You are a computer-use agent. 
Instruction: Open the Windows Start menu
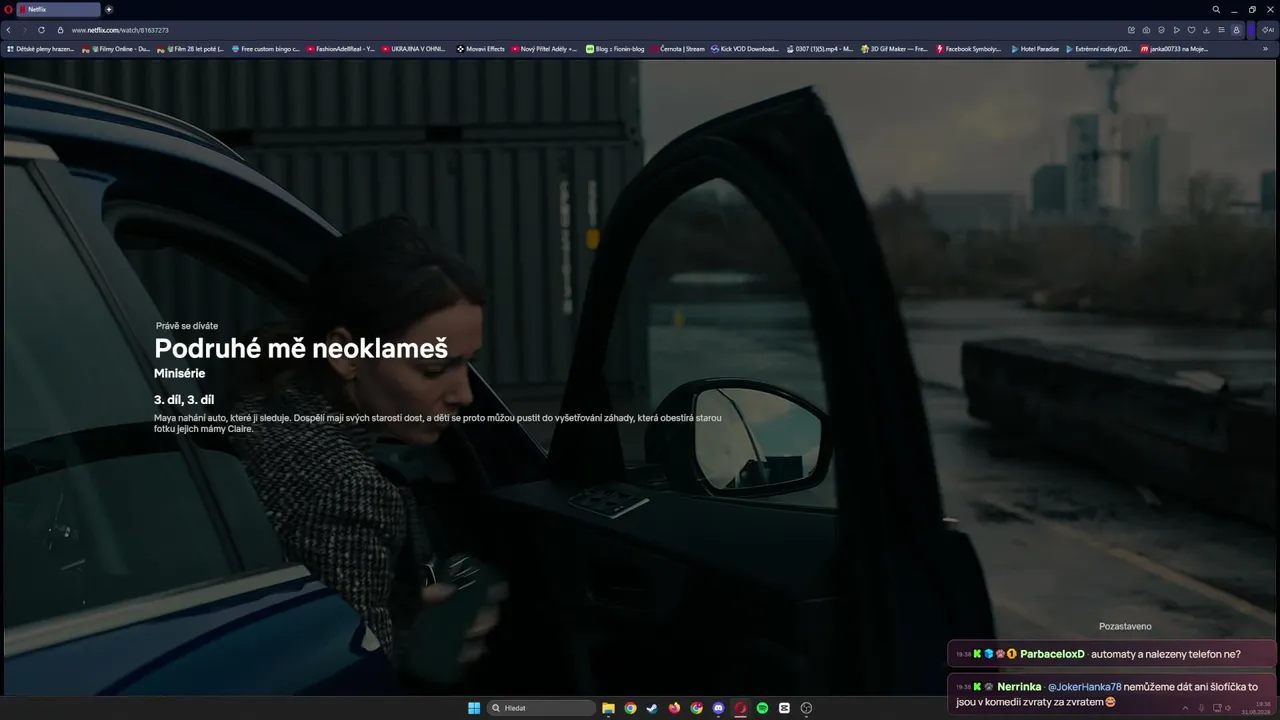tap(474, 708)
